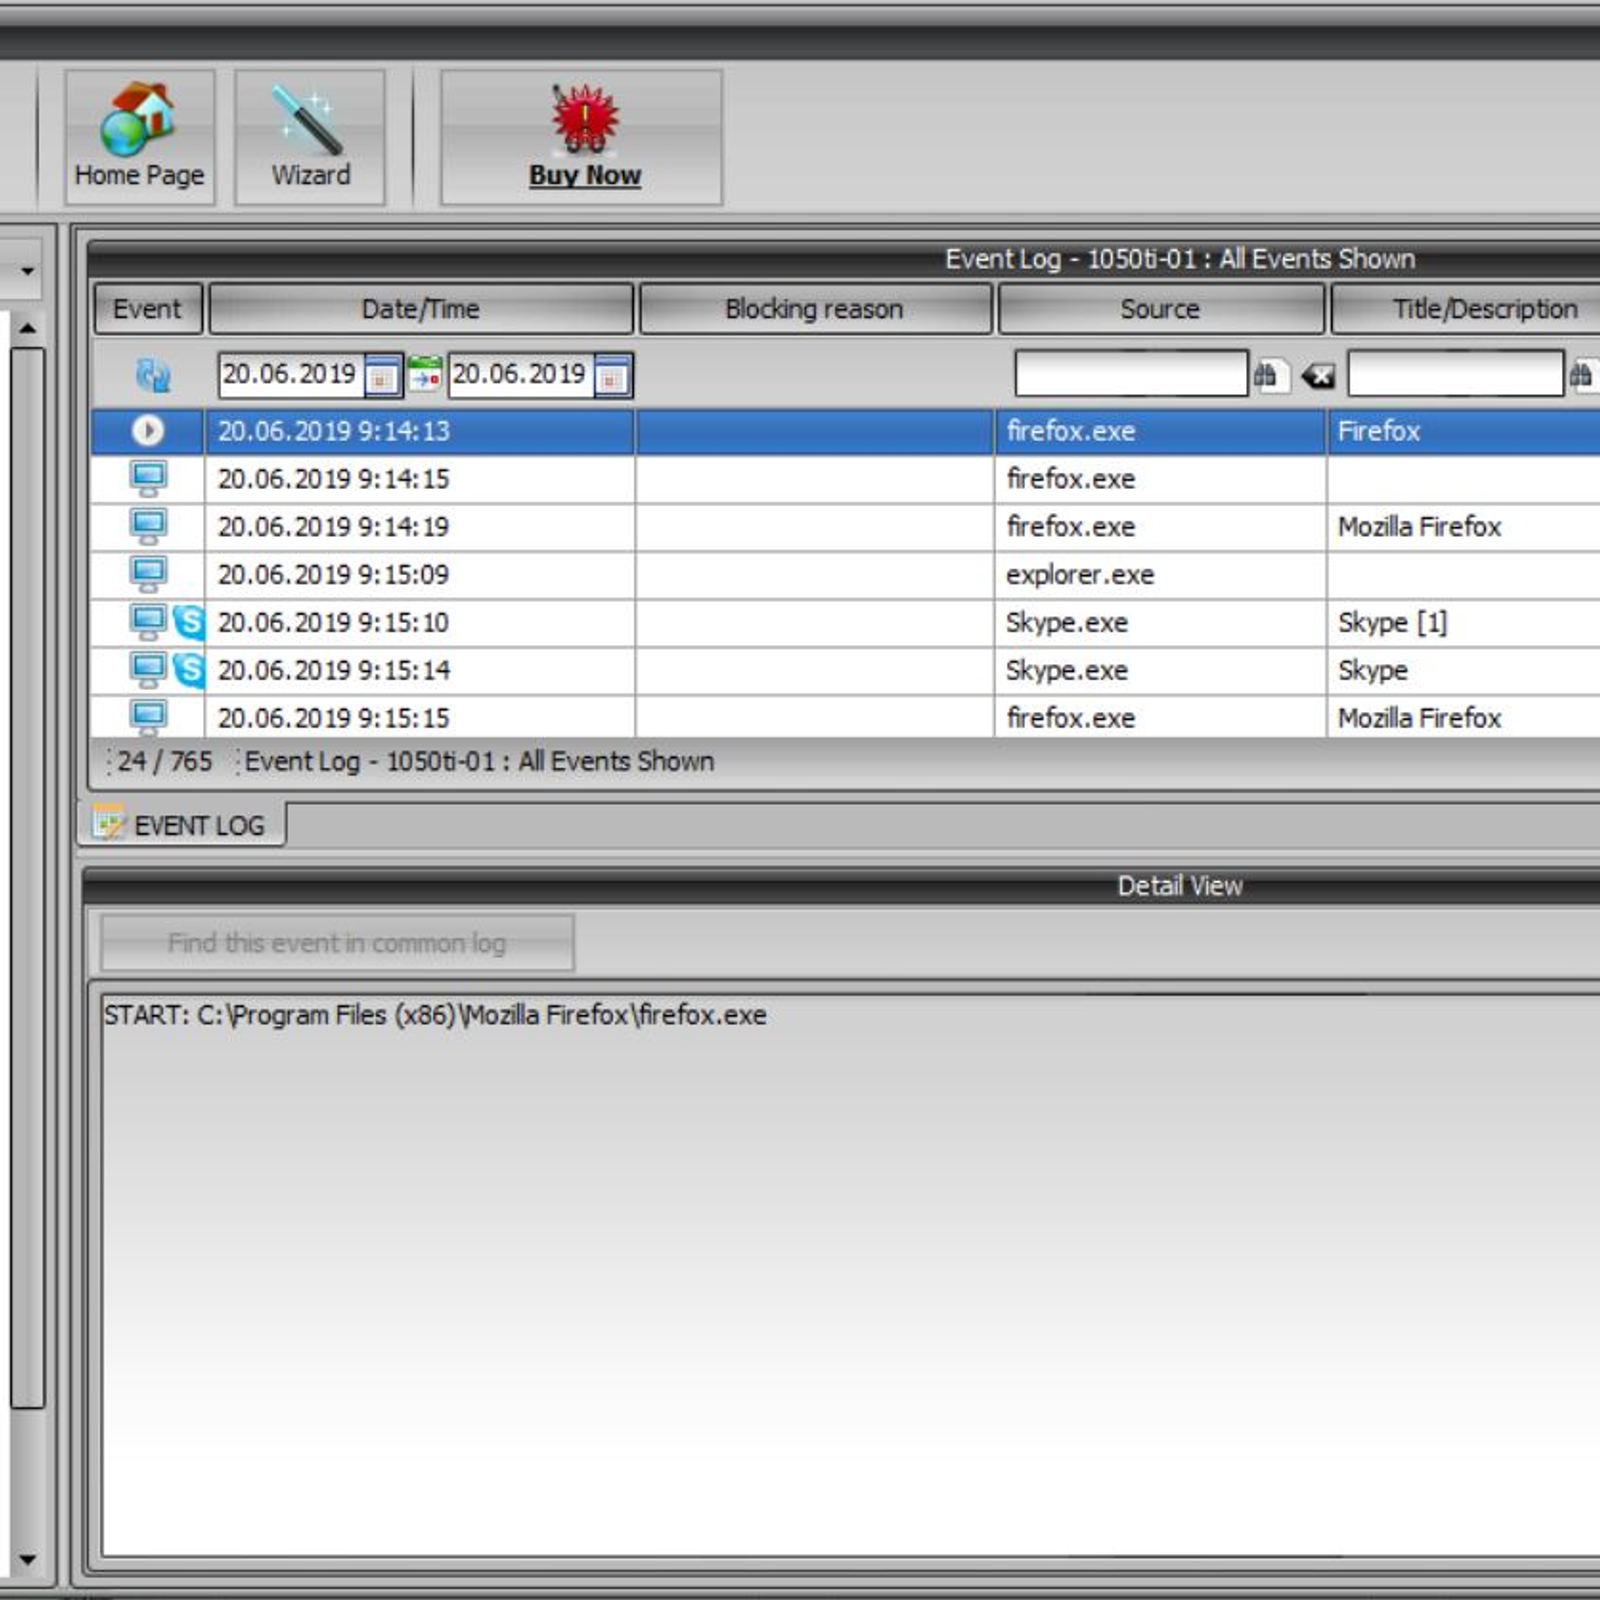Click the start date field 20.06.2019
This screenshot has height=1600, width=1600.
[290, 375]
